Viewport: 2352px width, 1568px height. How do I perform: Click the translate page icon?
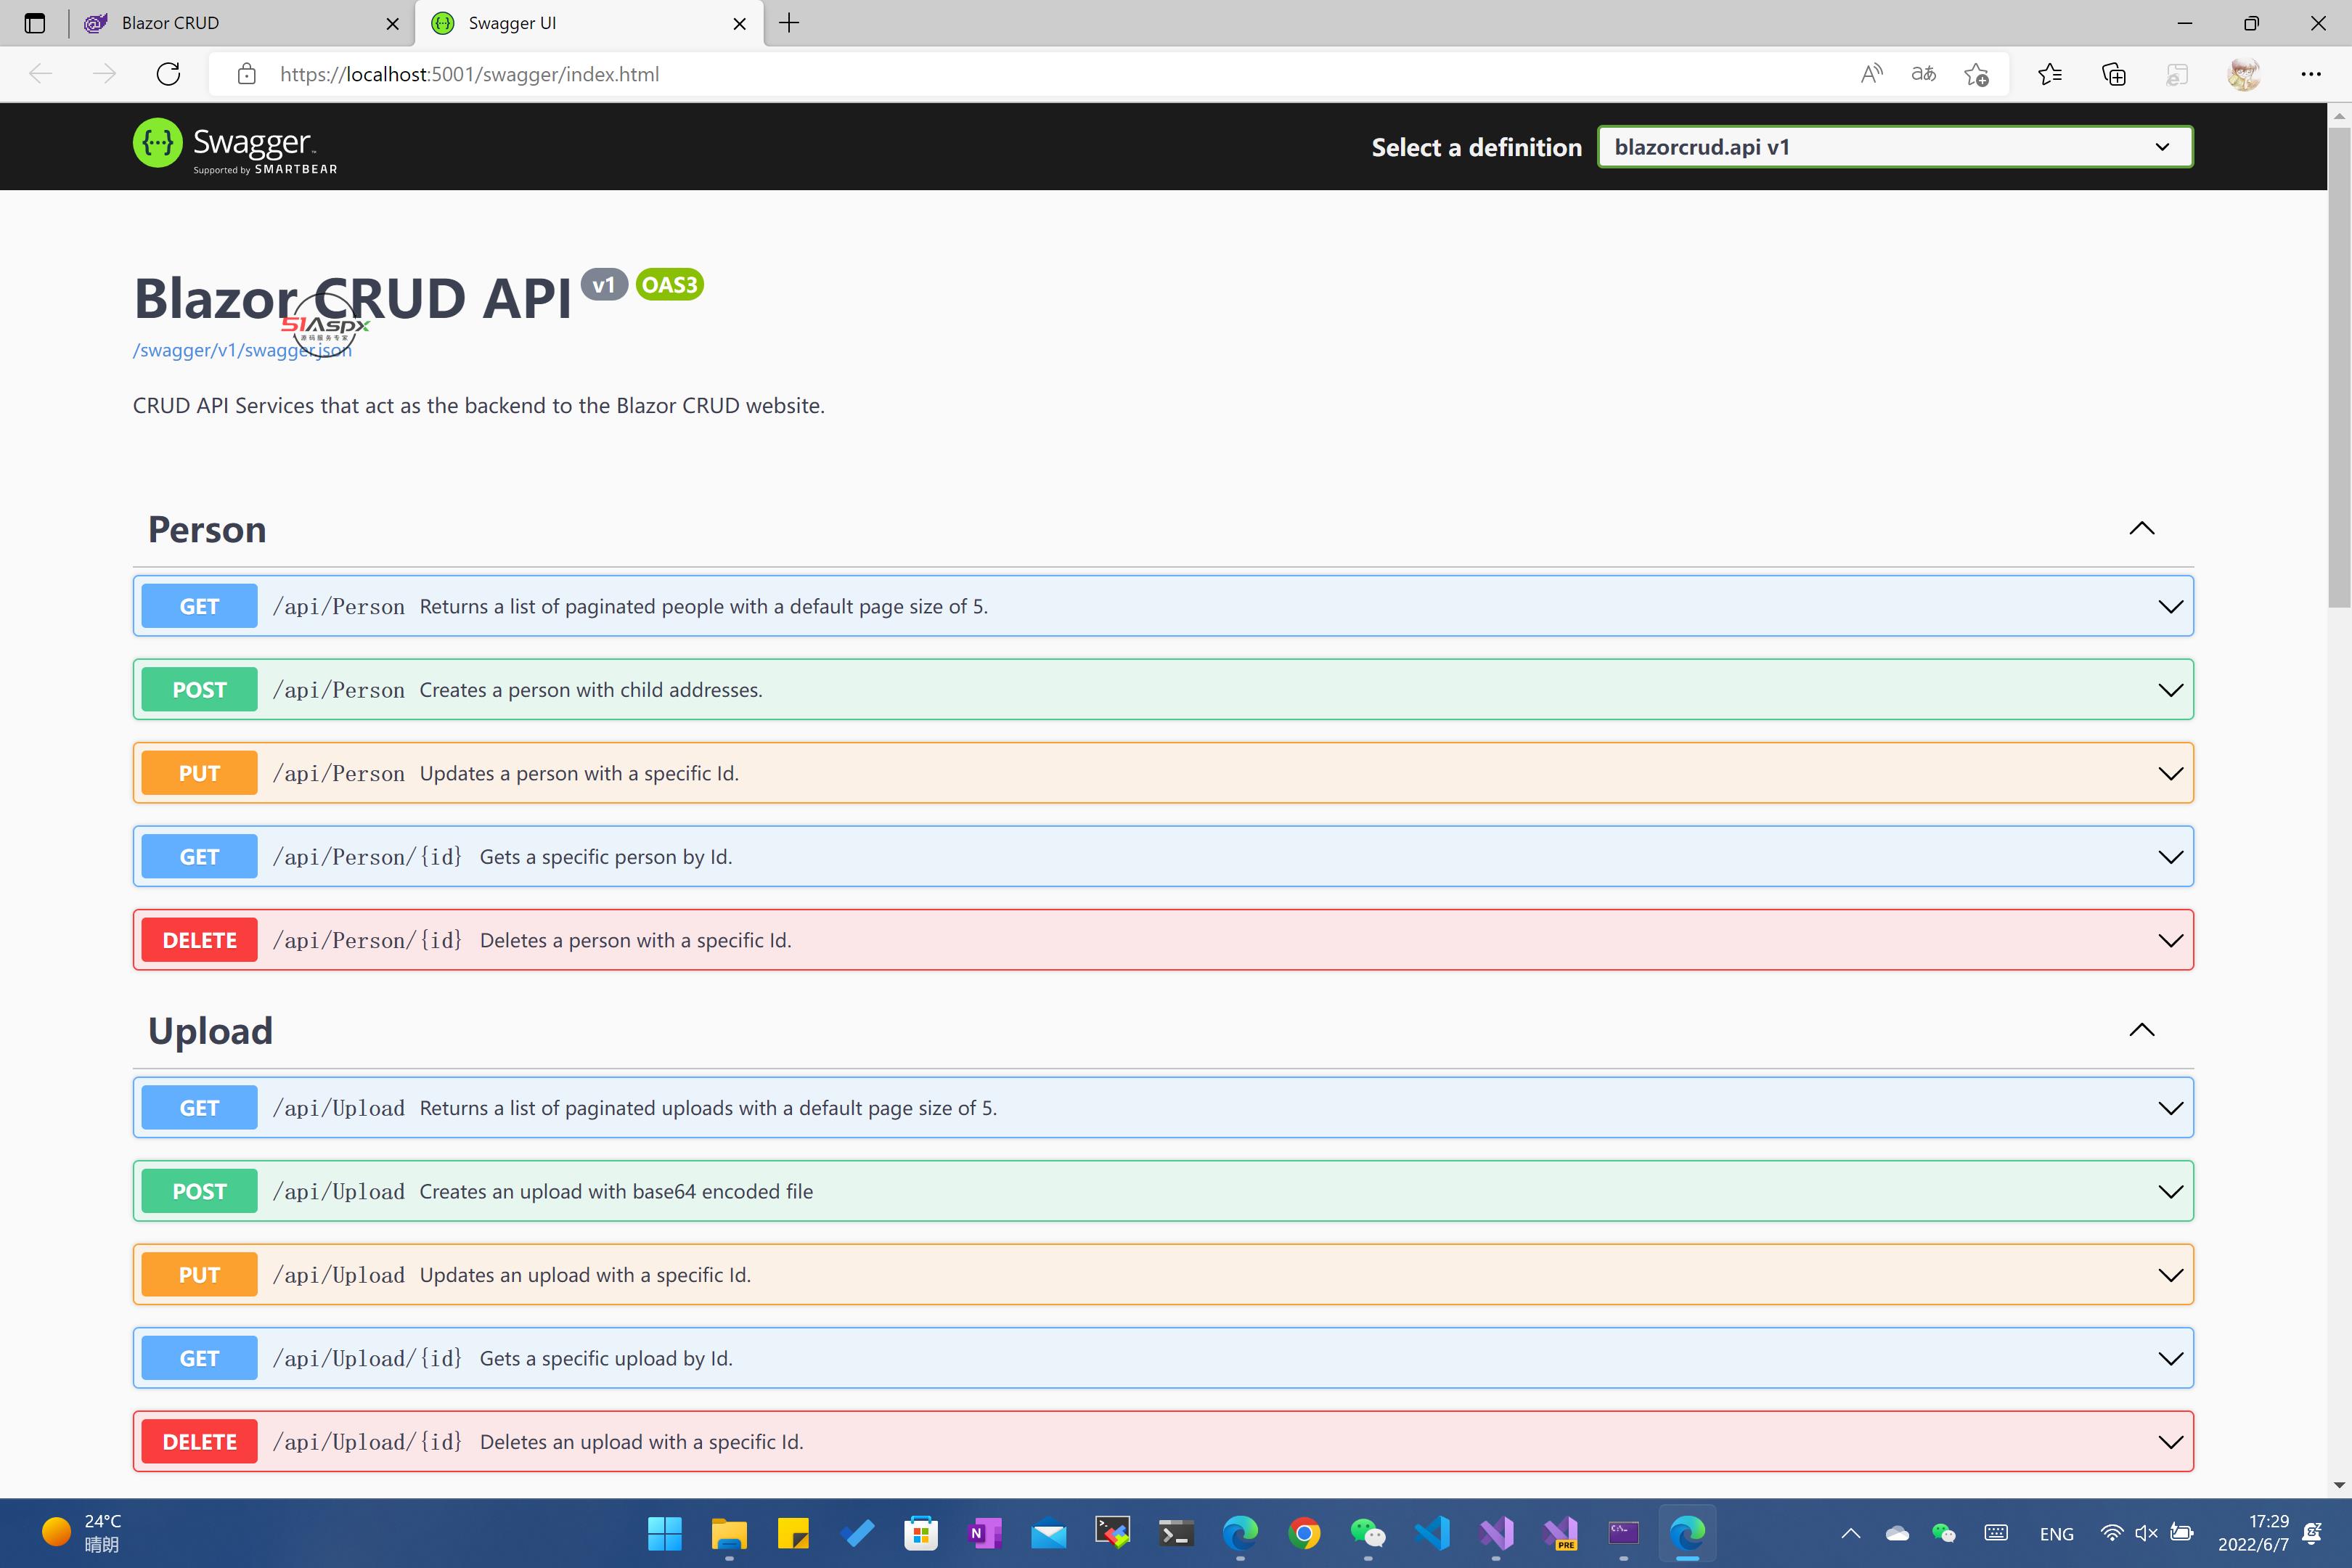(1923, 74)
